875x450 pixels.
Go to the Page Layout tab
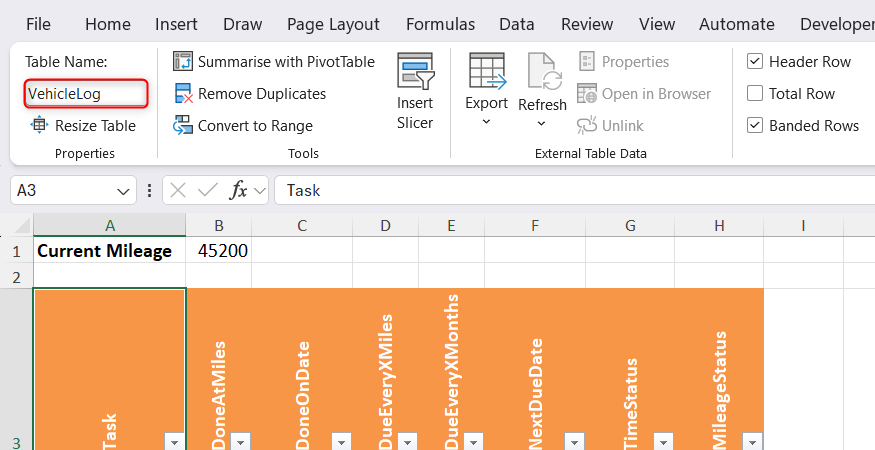(333, 25)
